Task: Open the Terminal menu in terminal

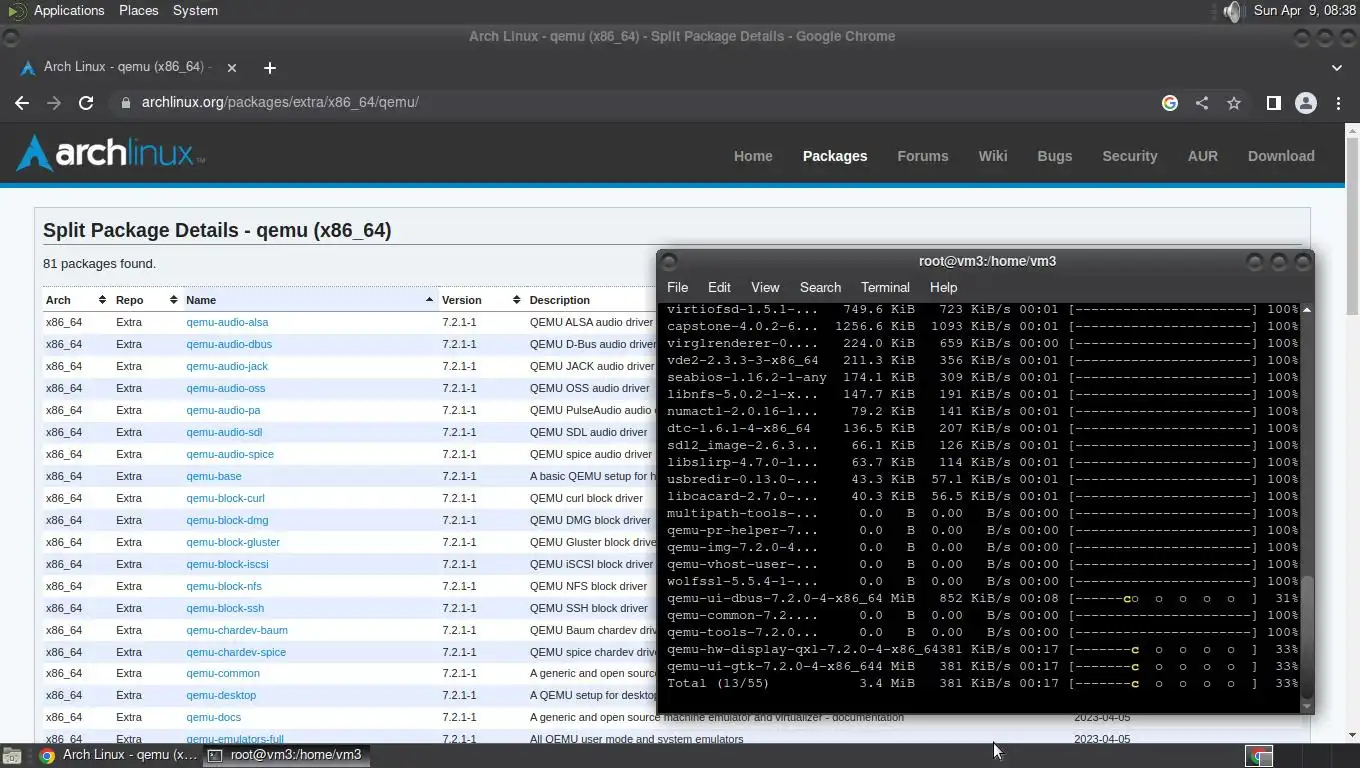Action: click(885, 287)
